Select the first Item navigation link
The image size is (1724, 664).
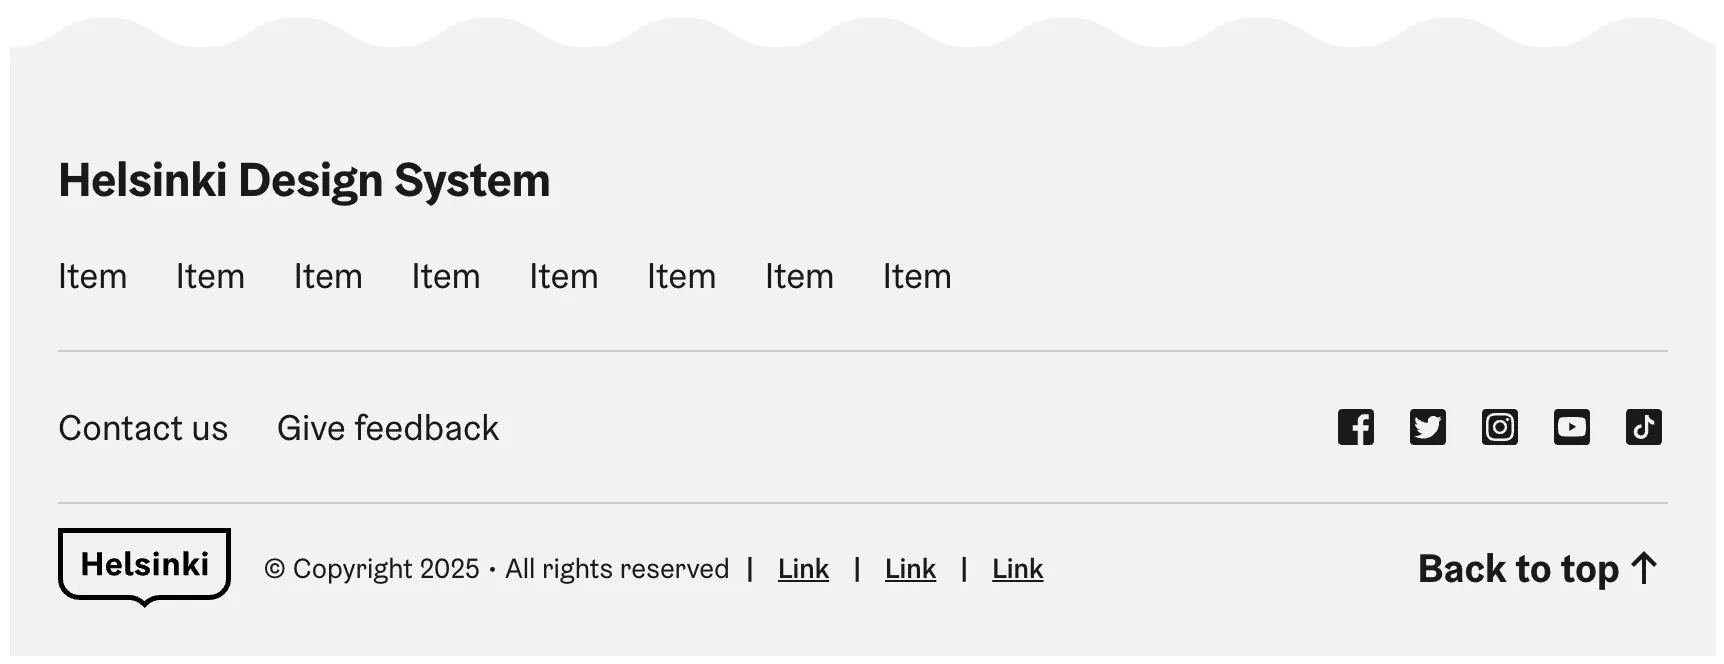tap(92, 276)
